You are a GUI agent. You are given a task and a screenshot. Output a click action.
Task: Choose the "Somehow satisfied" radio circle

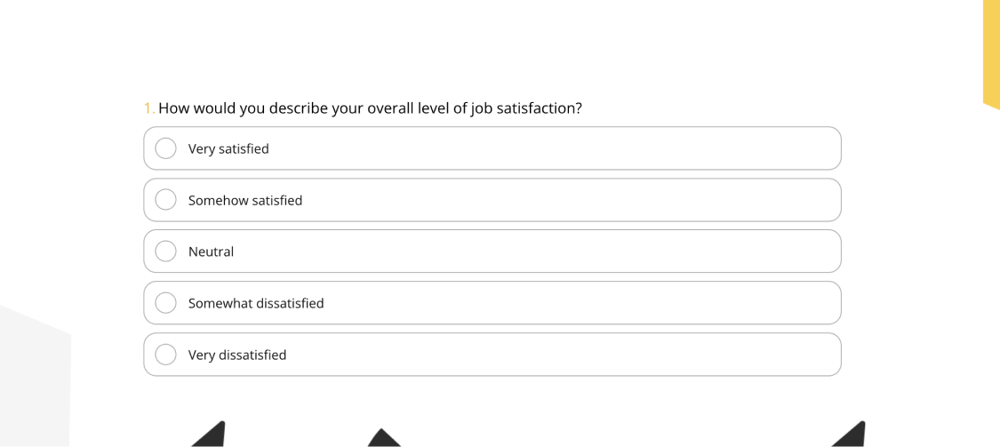tap(166, 200)
